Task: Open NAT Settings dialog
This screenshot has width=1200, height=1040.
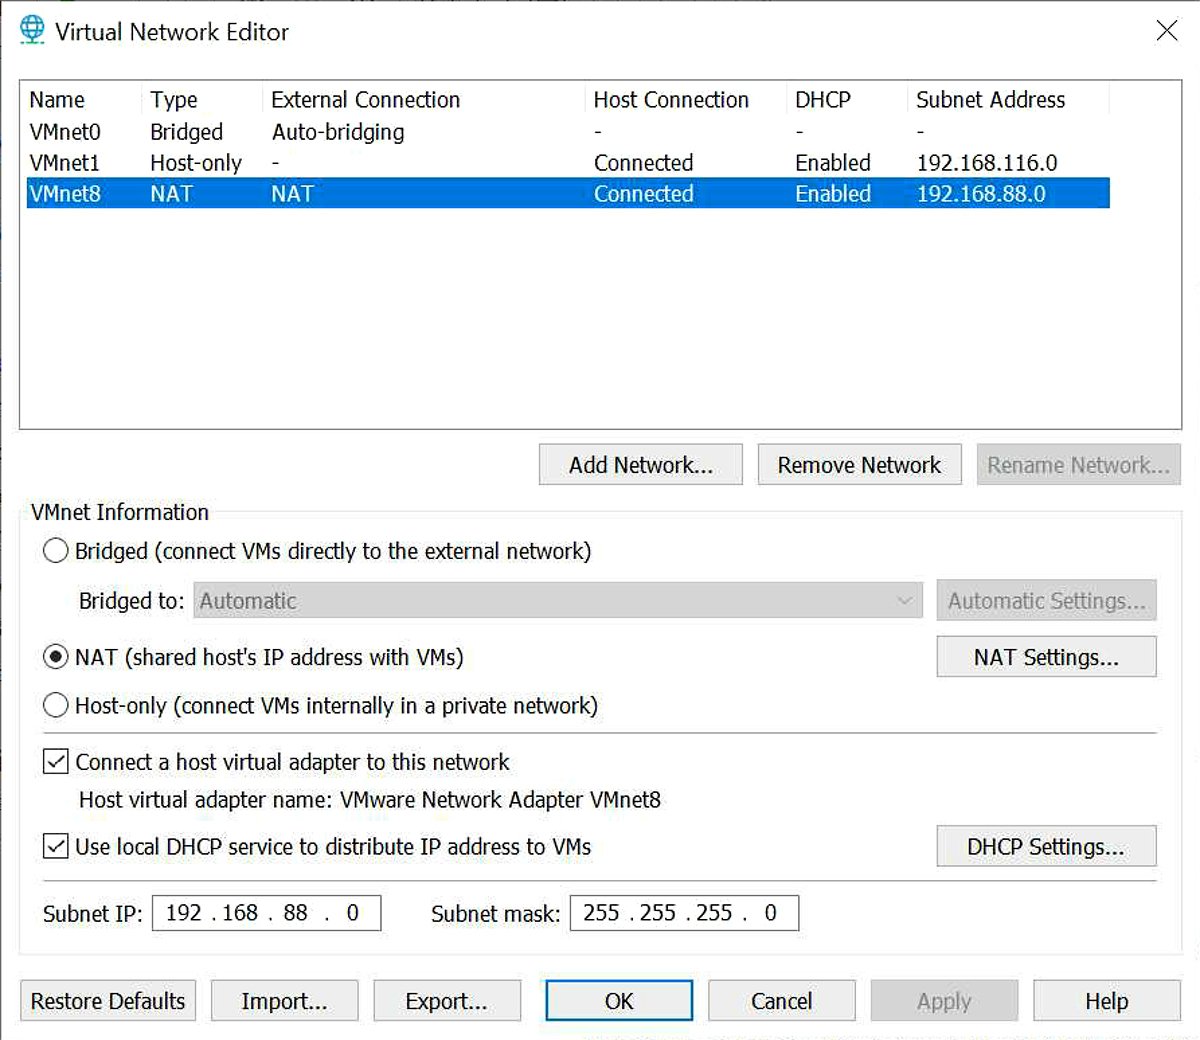Action: [x=1046, y=657]
